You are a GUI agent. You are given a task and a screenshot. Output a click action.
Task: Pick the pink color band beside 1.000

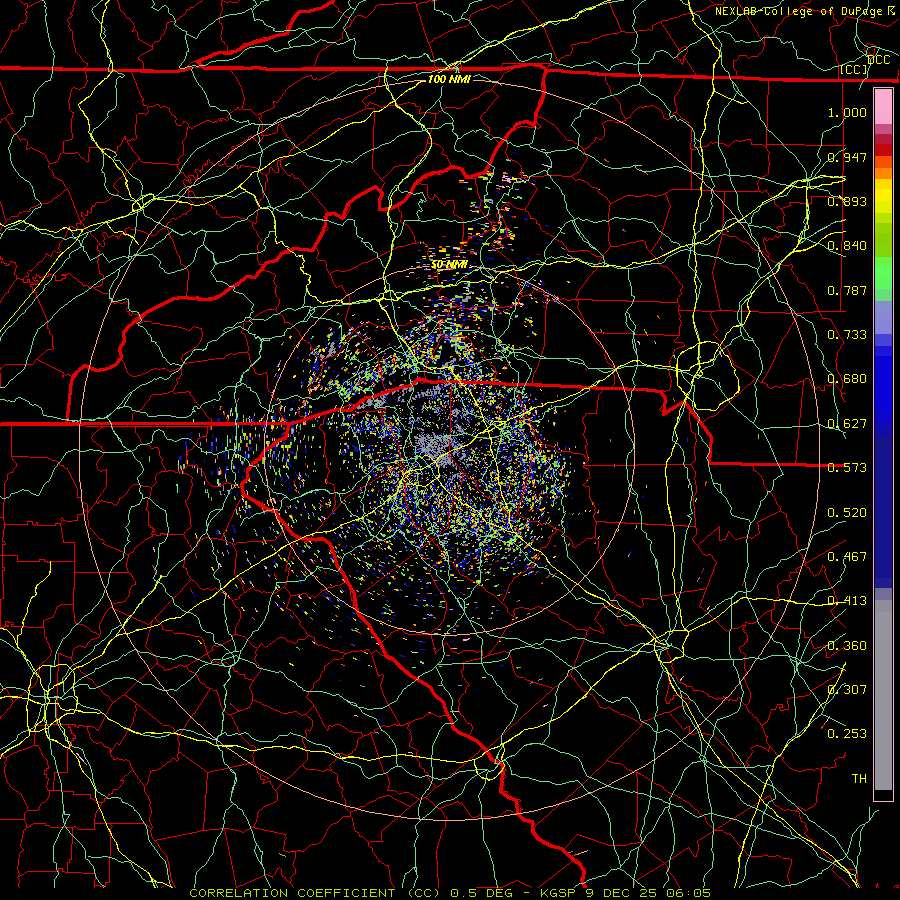coord(883,107)
